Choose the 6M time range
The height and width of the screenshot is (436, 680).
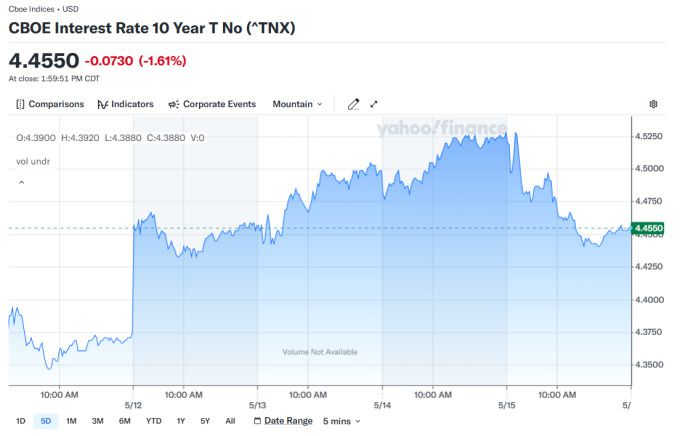(124, 421)
